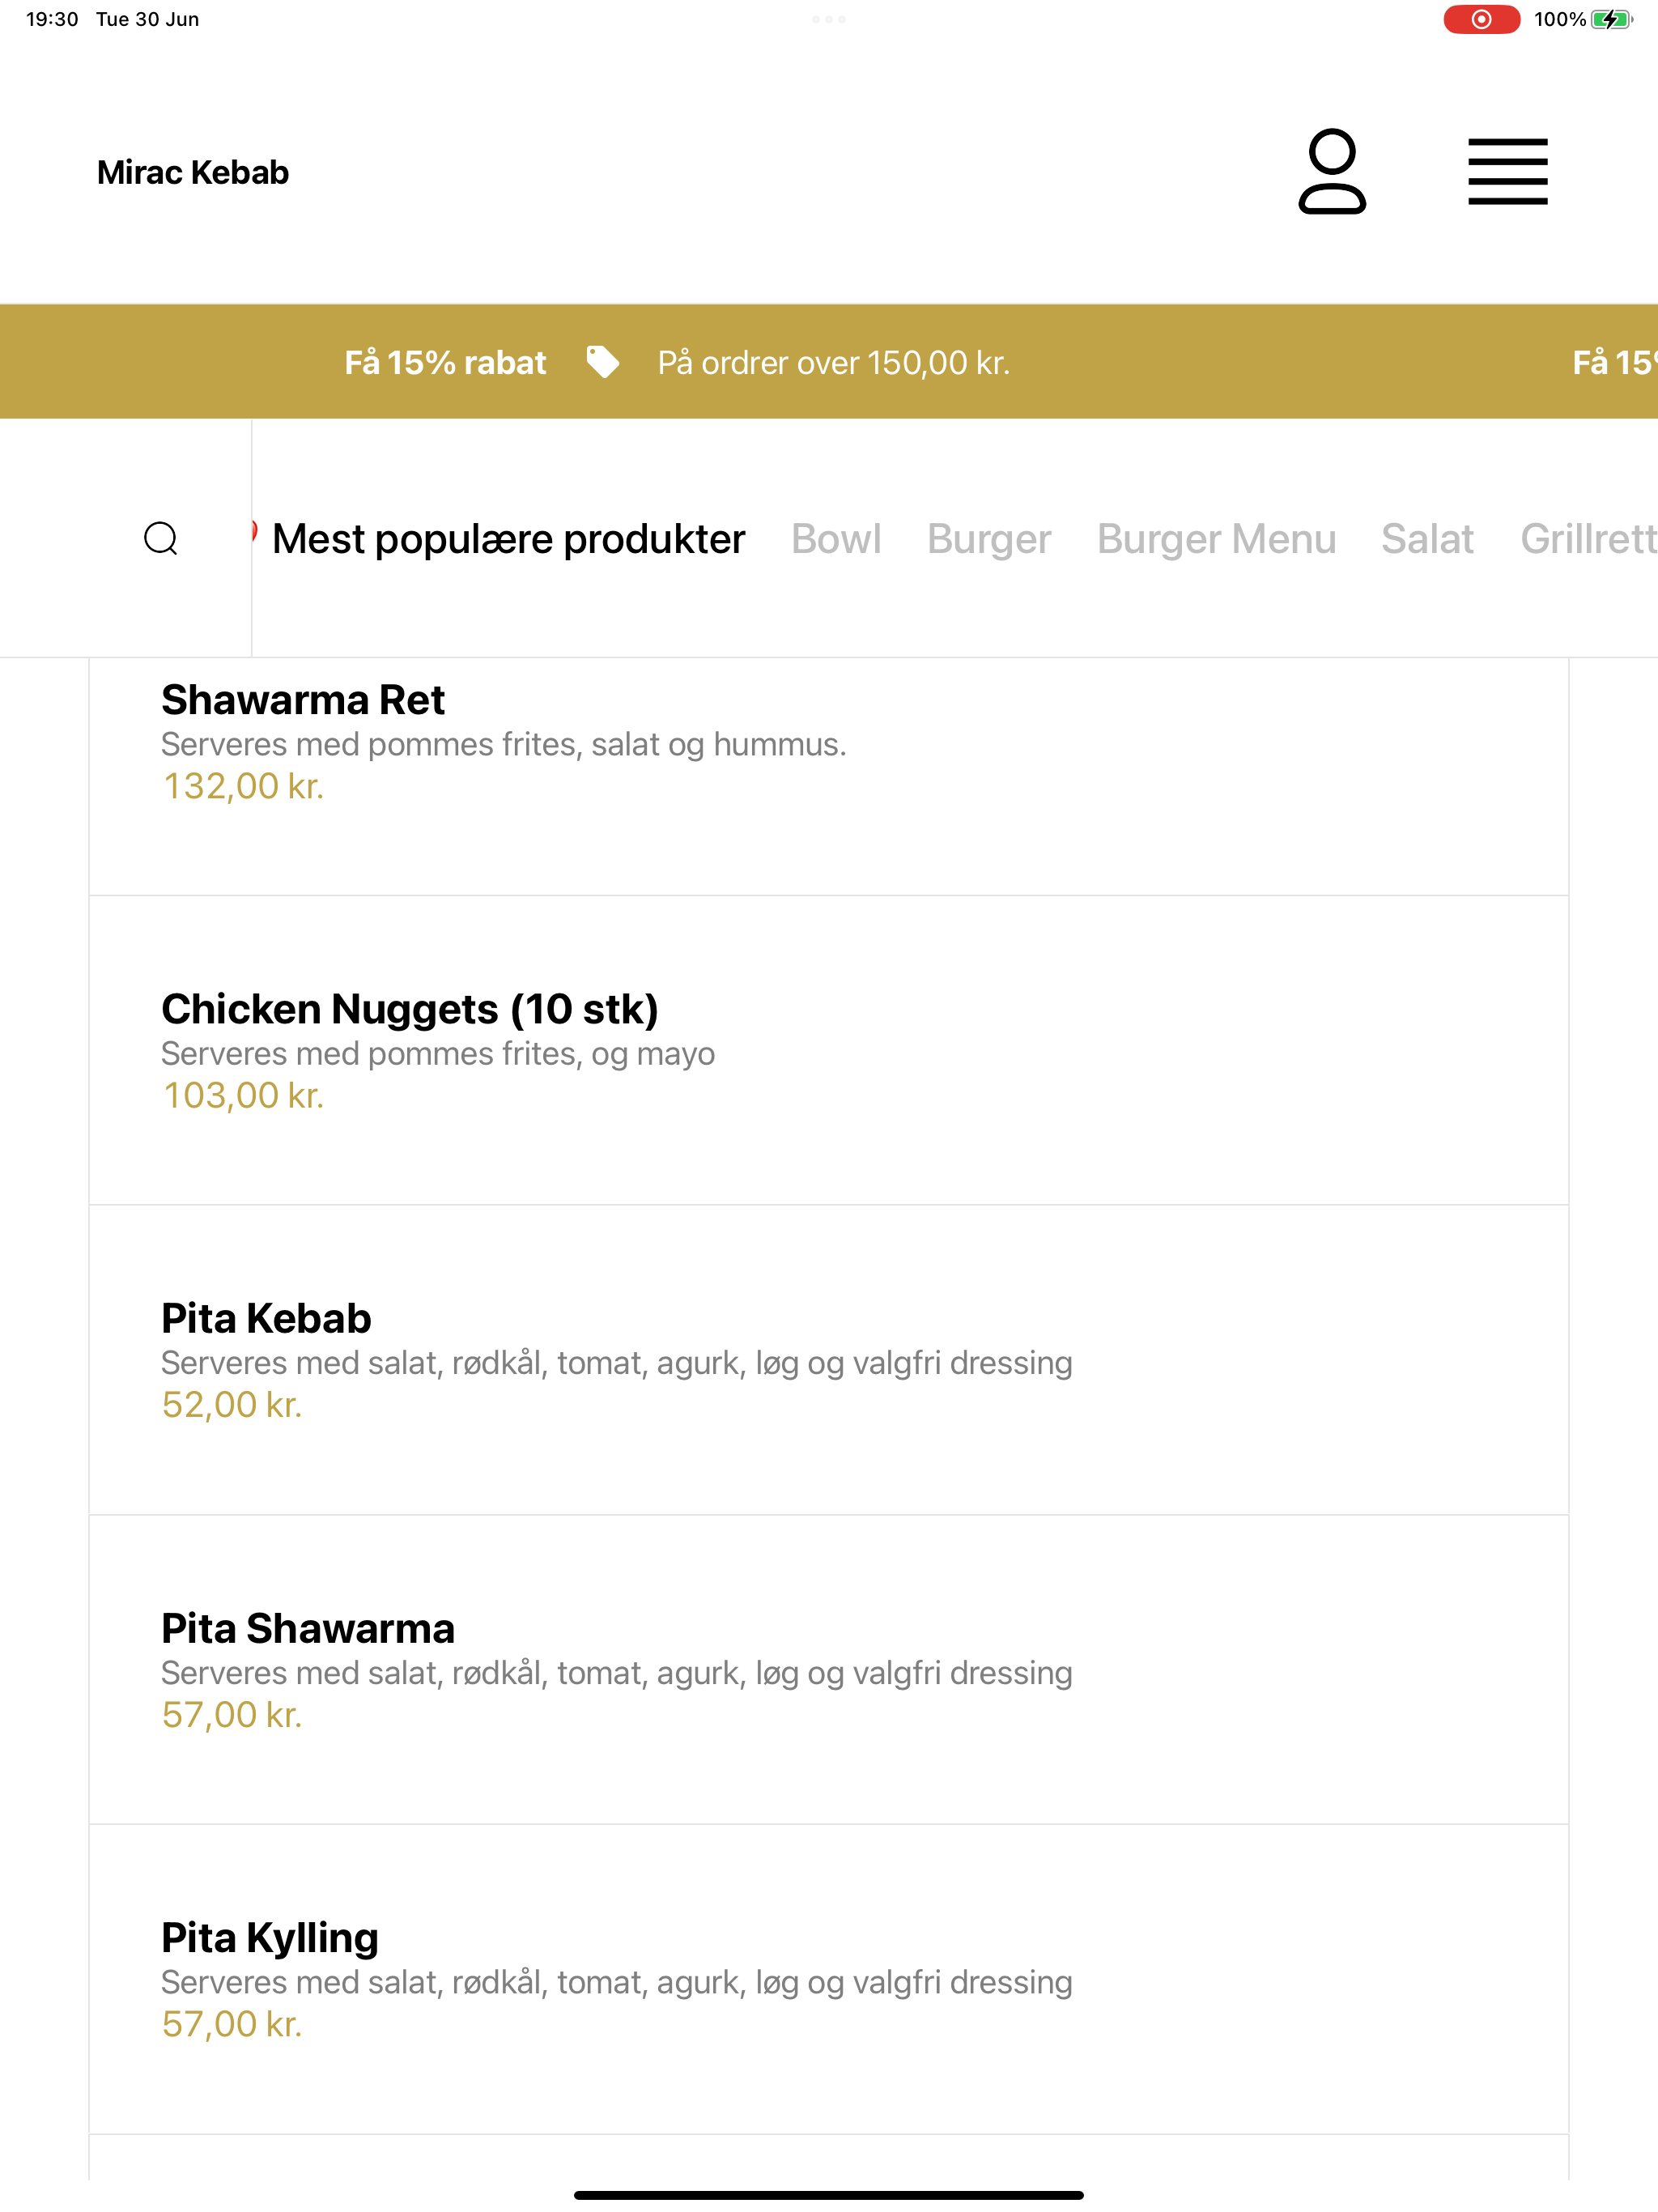
Task: Choose the Pita Kebab product
Action: coord(829,1359)
